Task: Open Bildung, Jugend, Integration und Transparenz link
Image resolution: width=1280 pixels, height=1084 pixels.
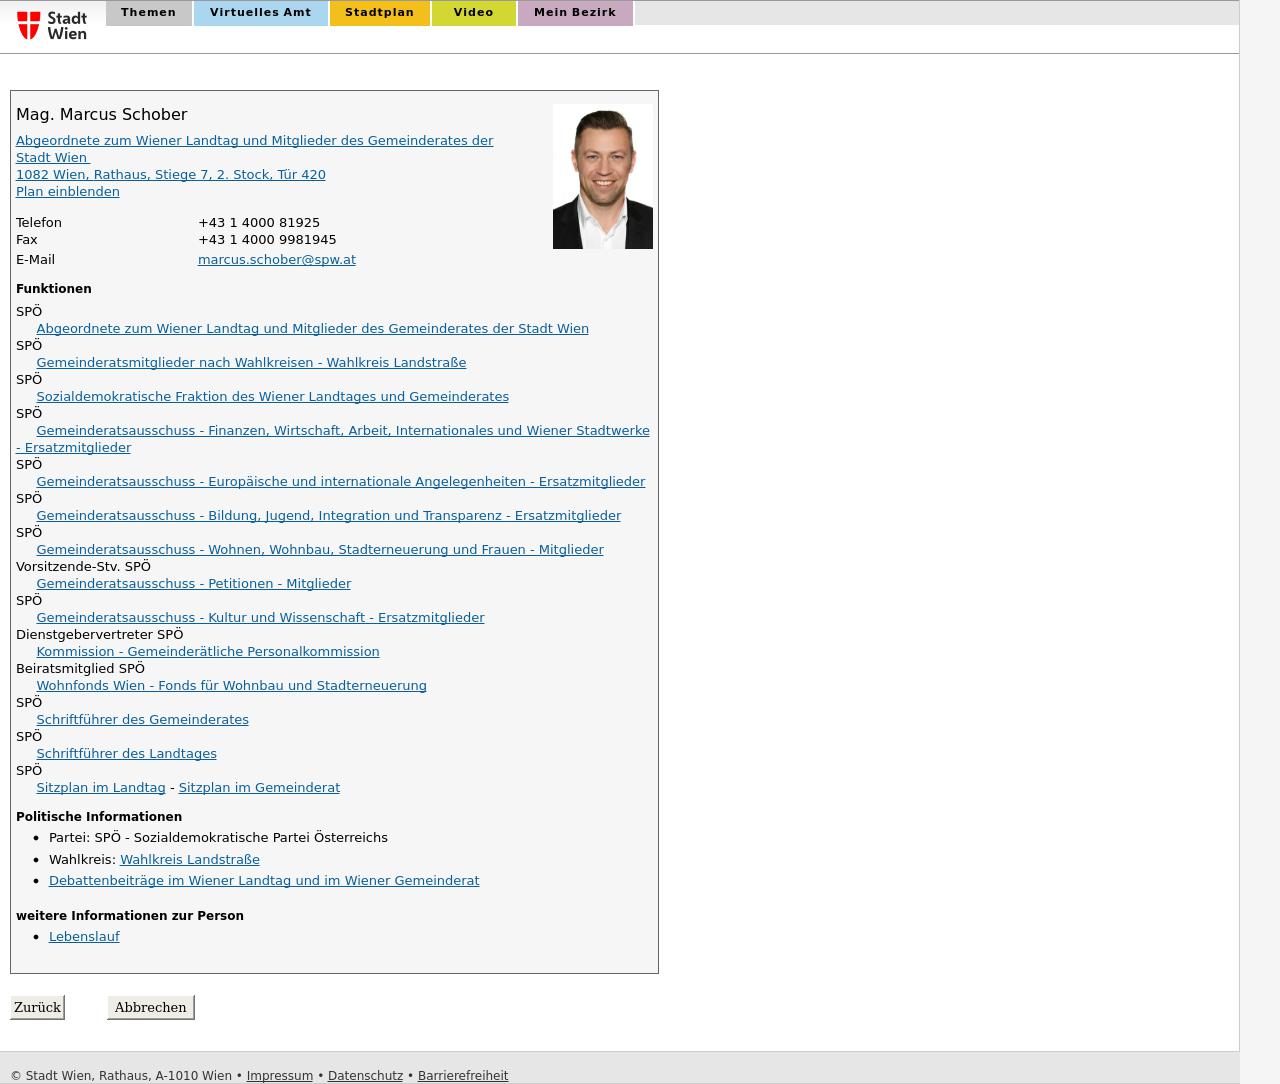Action: click(x=328, y=515)
